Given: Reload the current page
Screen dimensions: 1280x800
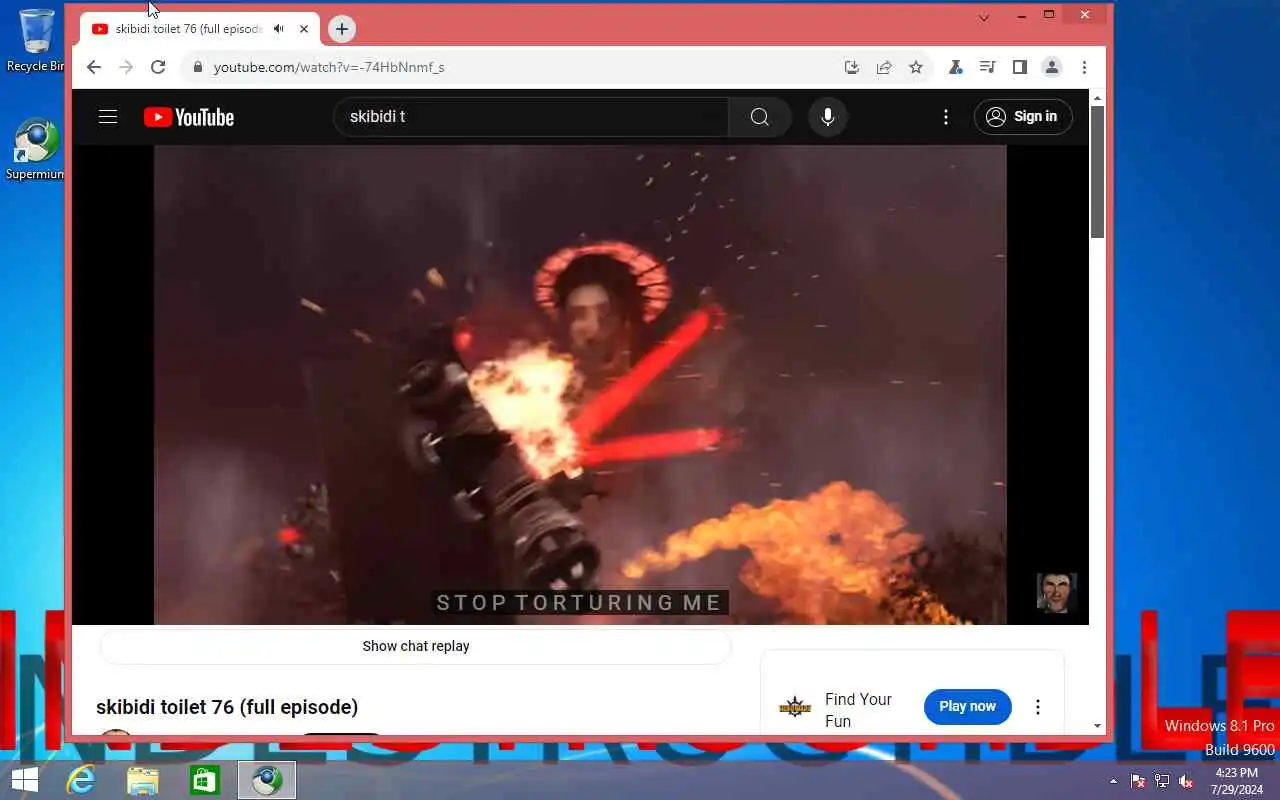Looking at the screenshot, I should (158, 67).
